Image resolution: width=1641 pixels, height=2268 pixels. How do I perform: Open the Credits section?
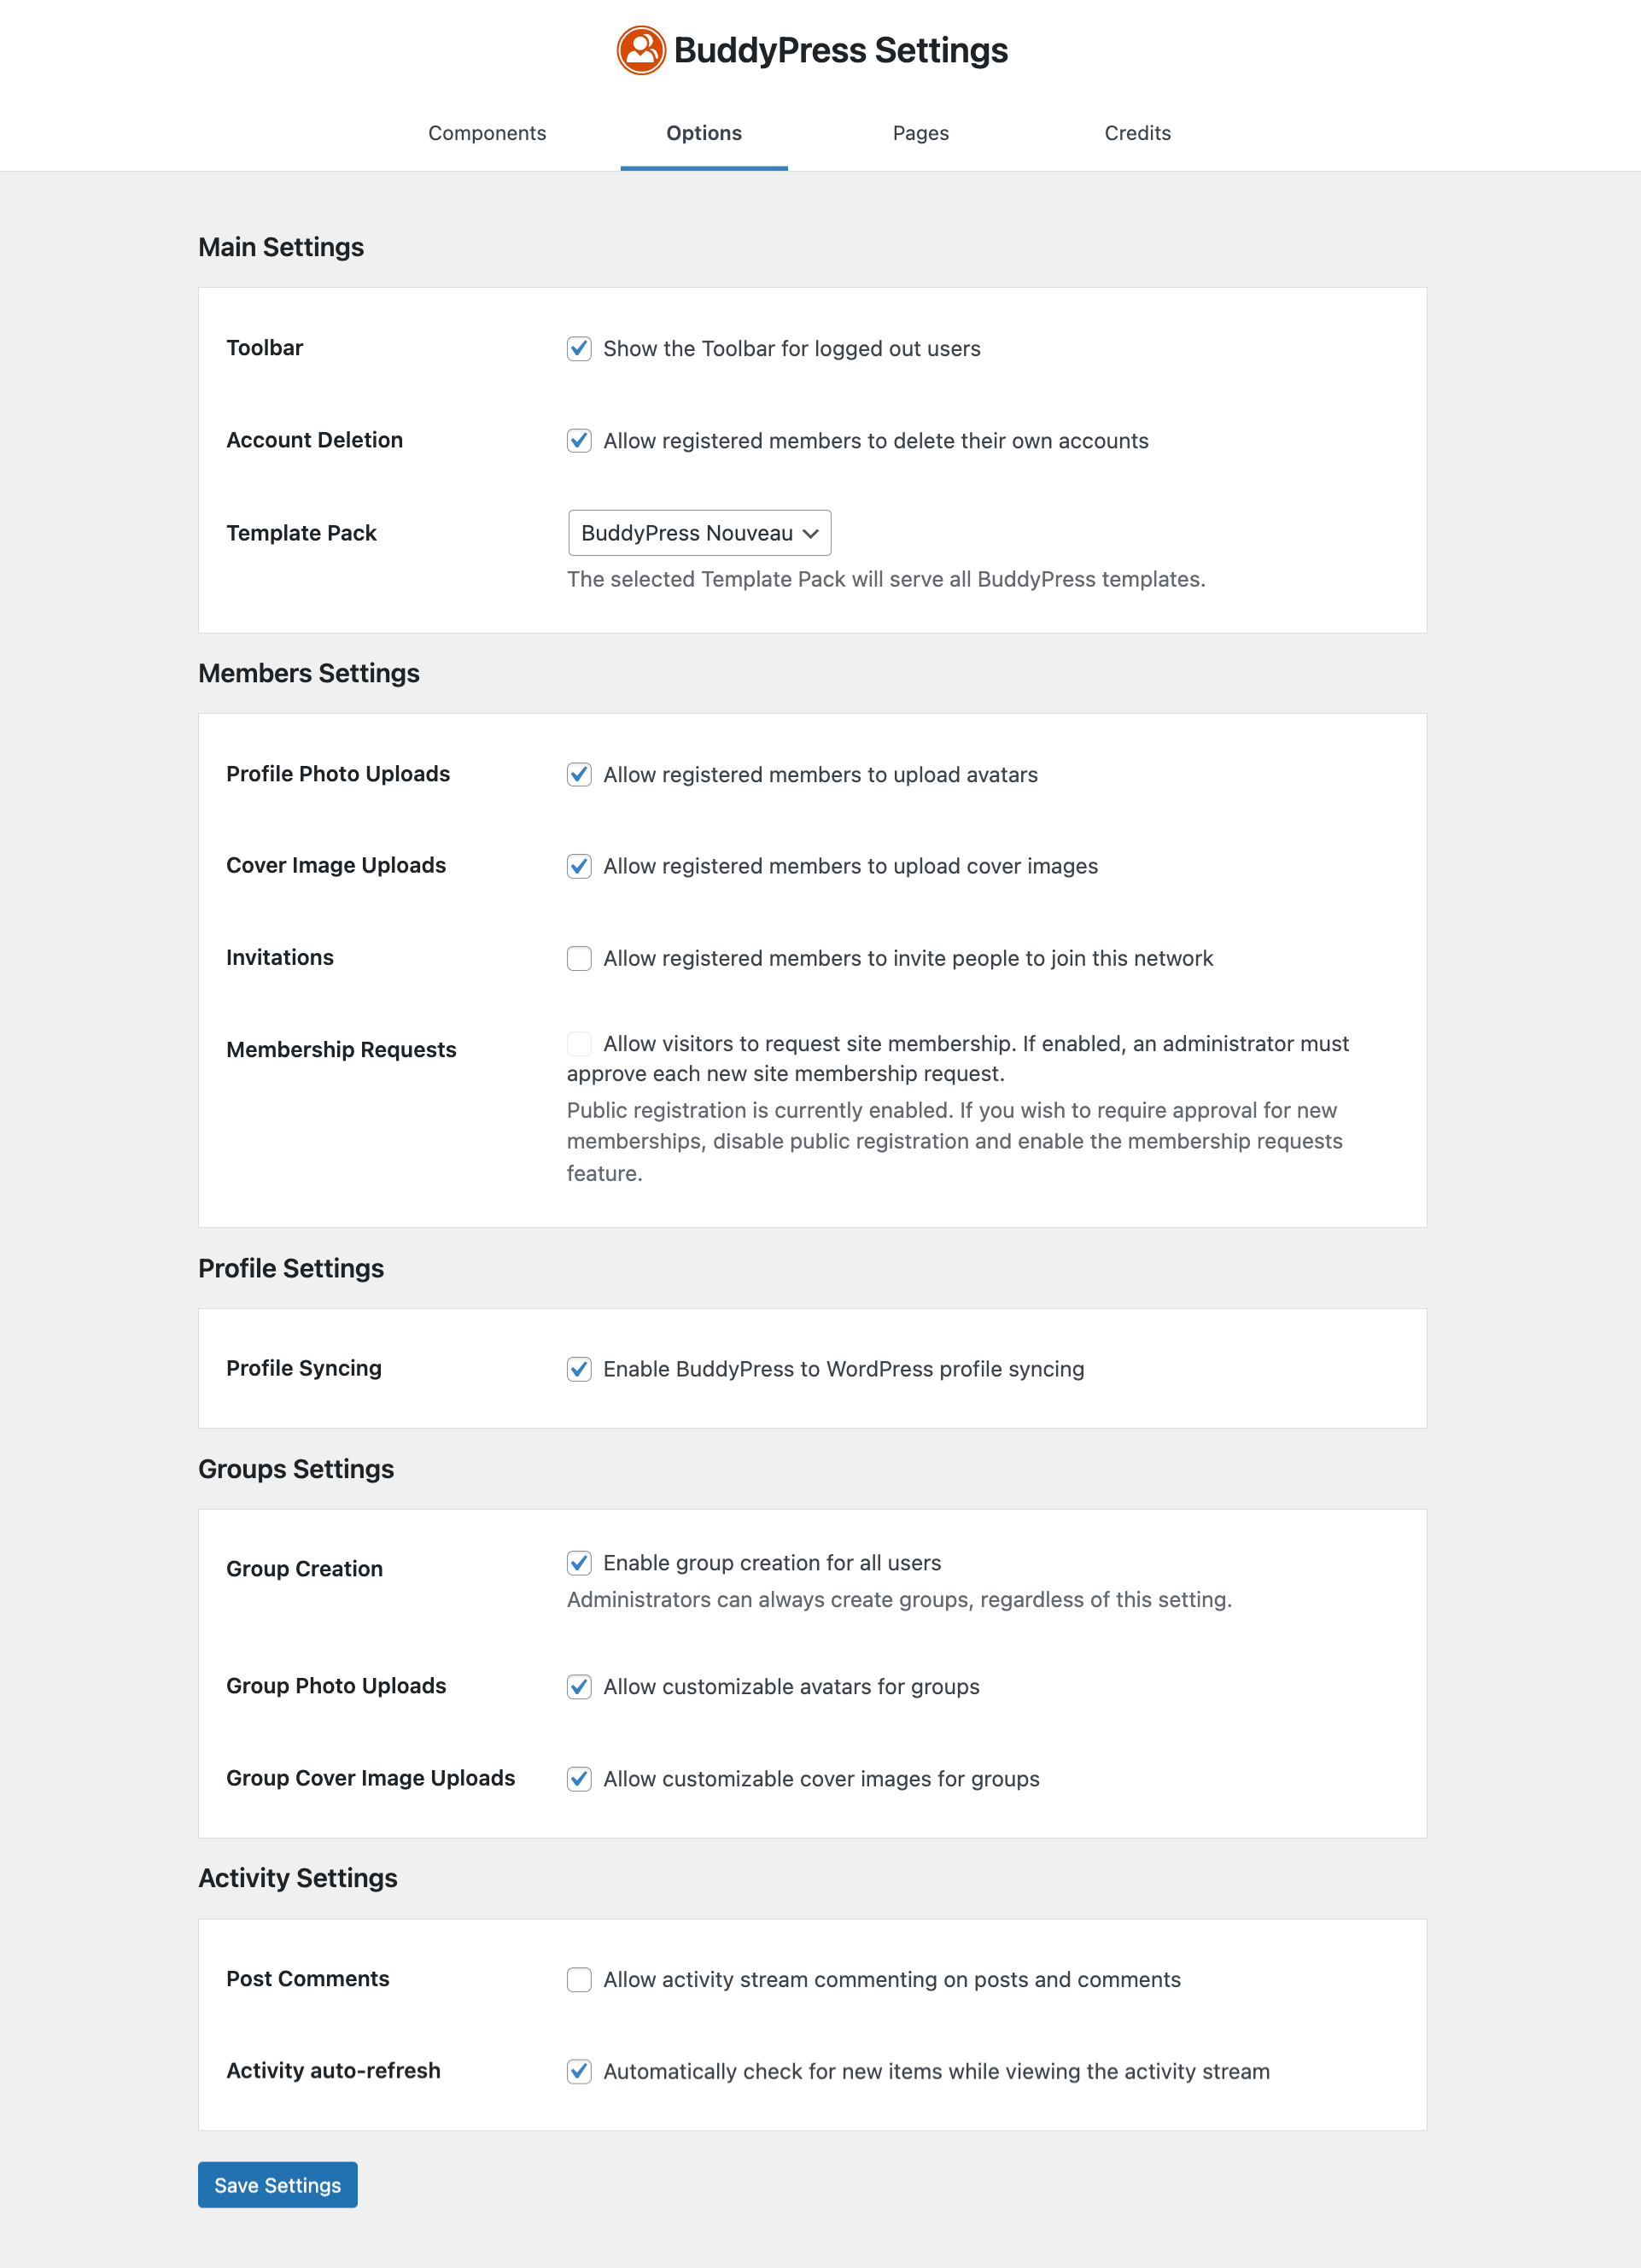(x=1137, y=132)
